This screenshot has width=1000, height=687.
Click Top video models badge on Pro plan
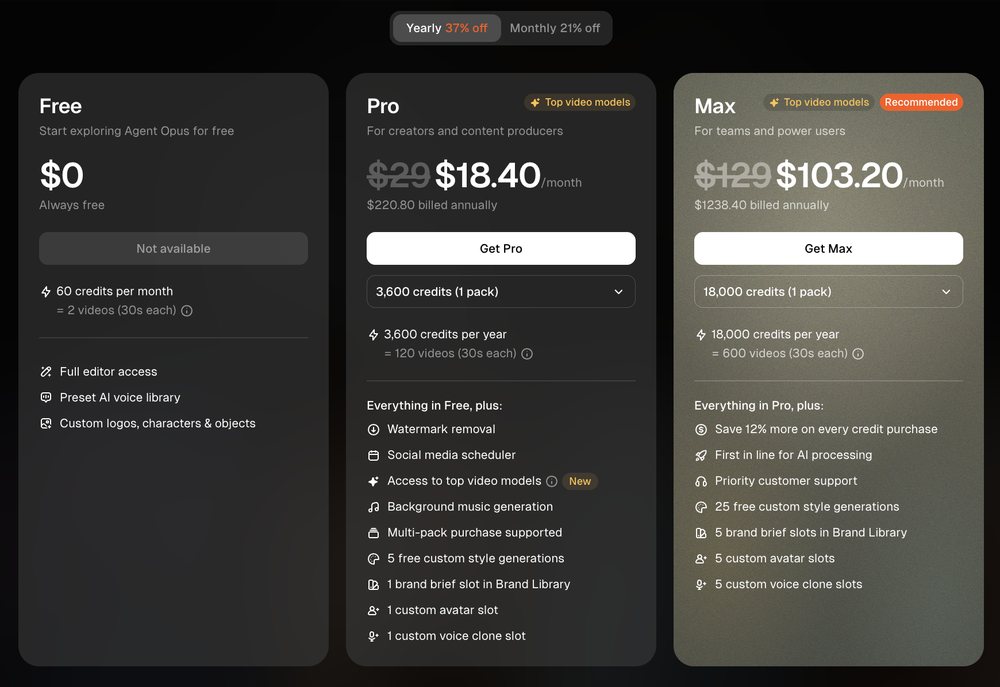coord(580,102)
